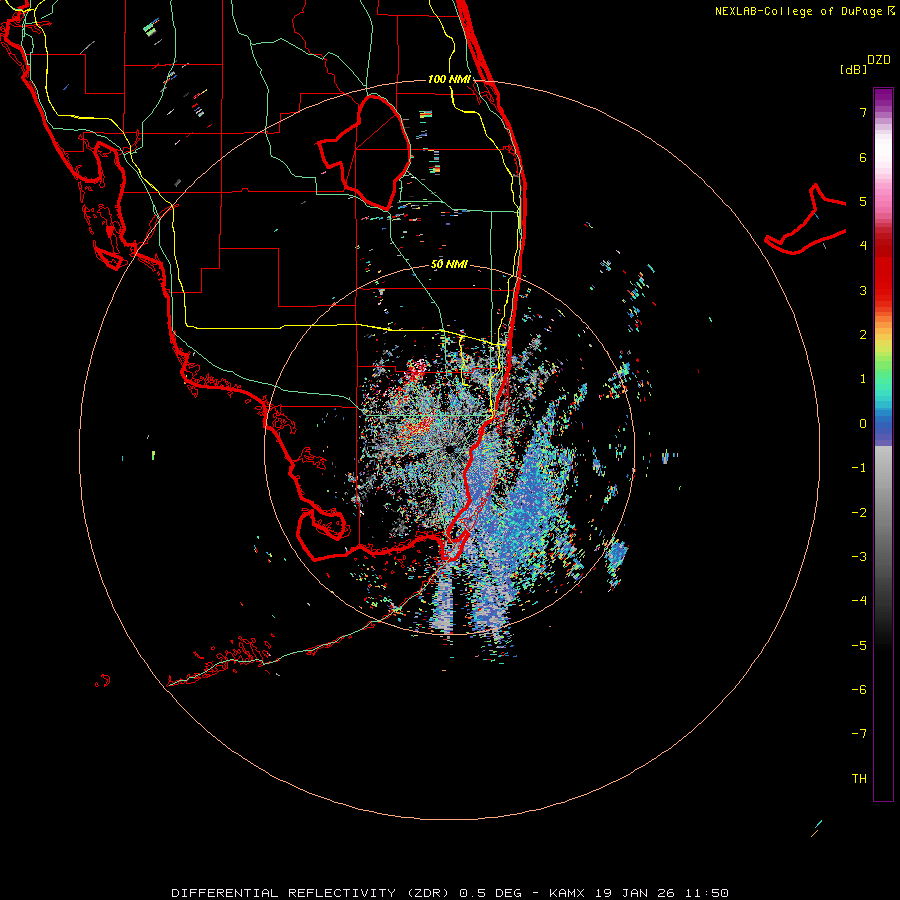Click the scale value -3
The width and height of the screenshot is (900, 900).
859,557
